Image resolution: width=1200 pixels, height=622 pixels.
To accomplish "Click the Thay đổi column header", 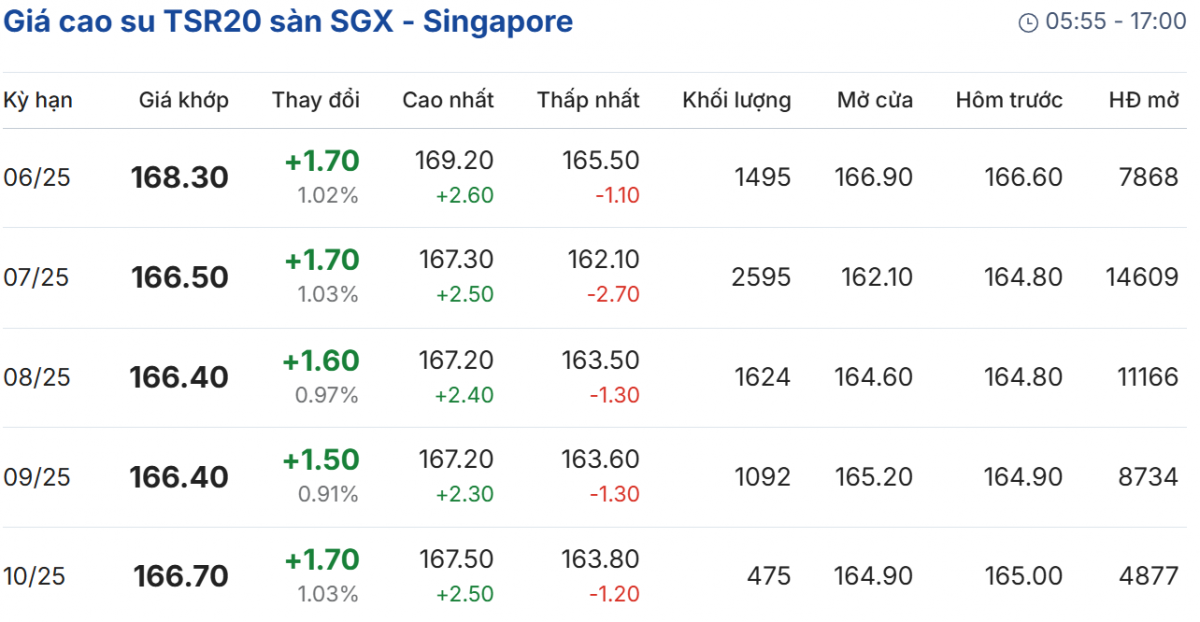I will [x=315, y=100].
